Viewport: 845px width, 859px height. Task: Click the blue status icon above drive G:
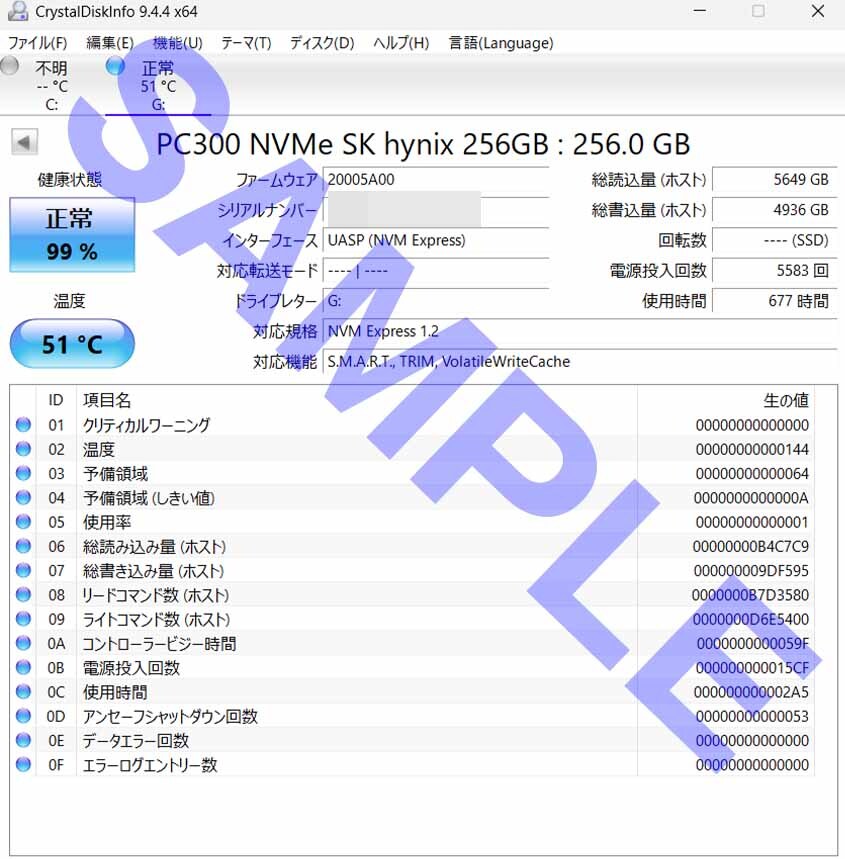click(x=113, y=66)
